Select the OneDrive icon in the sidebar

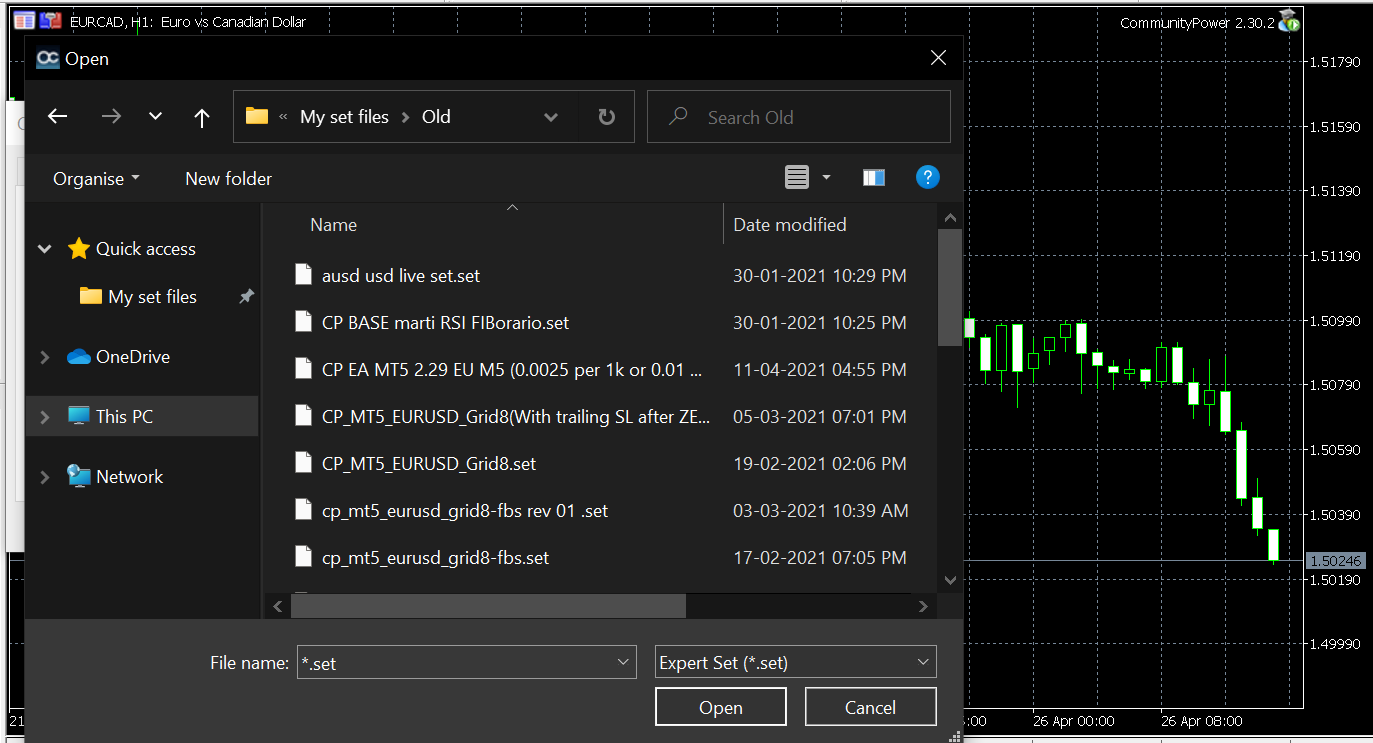coord(80,356)
